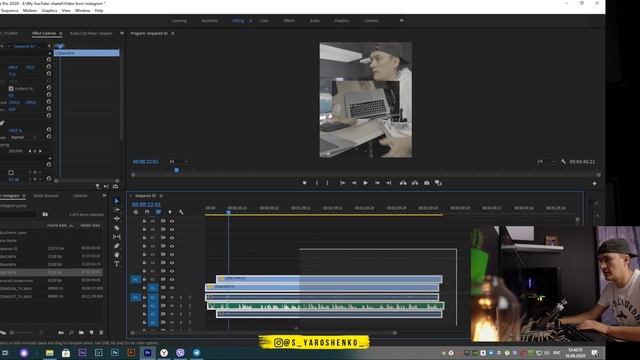This screenshot has height=360, width=640.
Task: Click the Mark In button
Action: pos(317,183)
